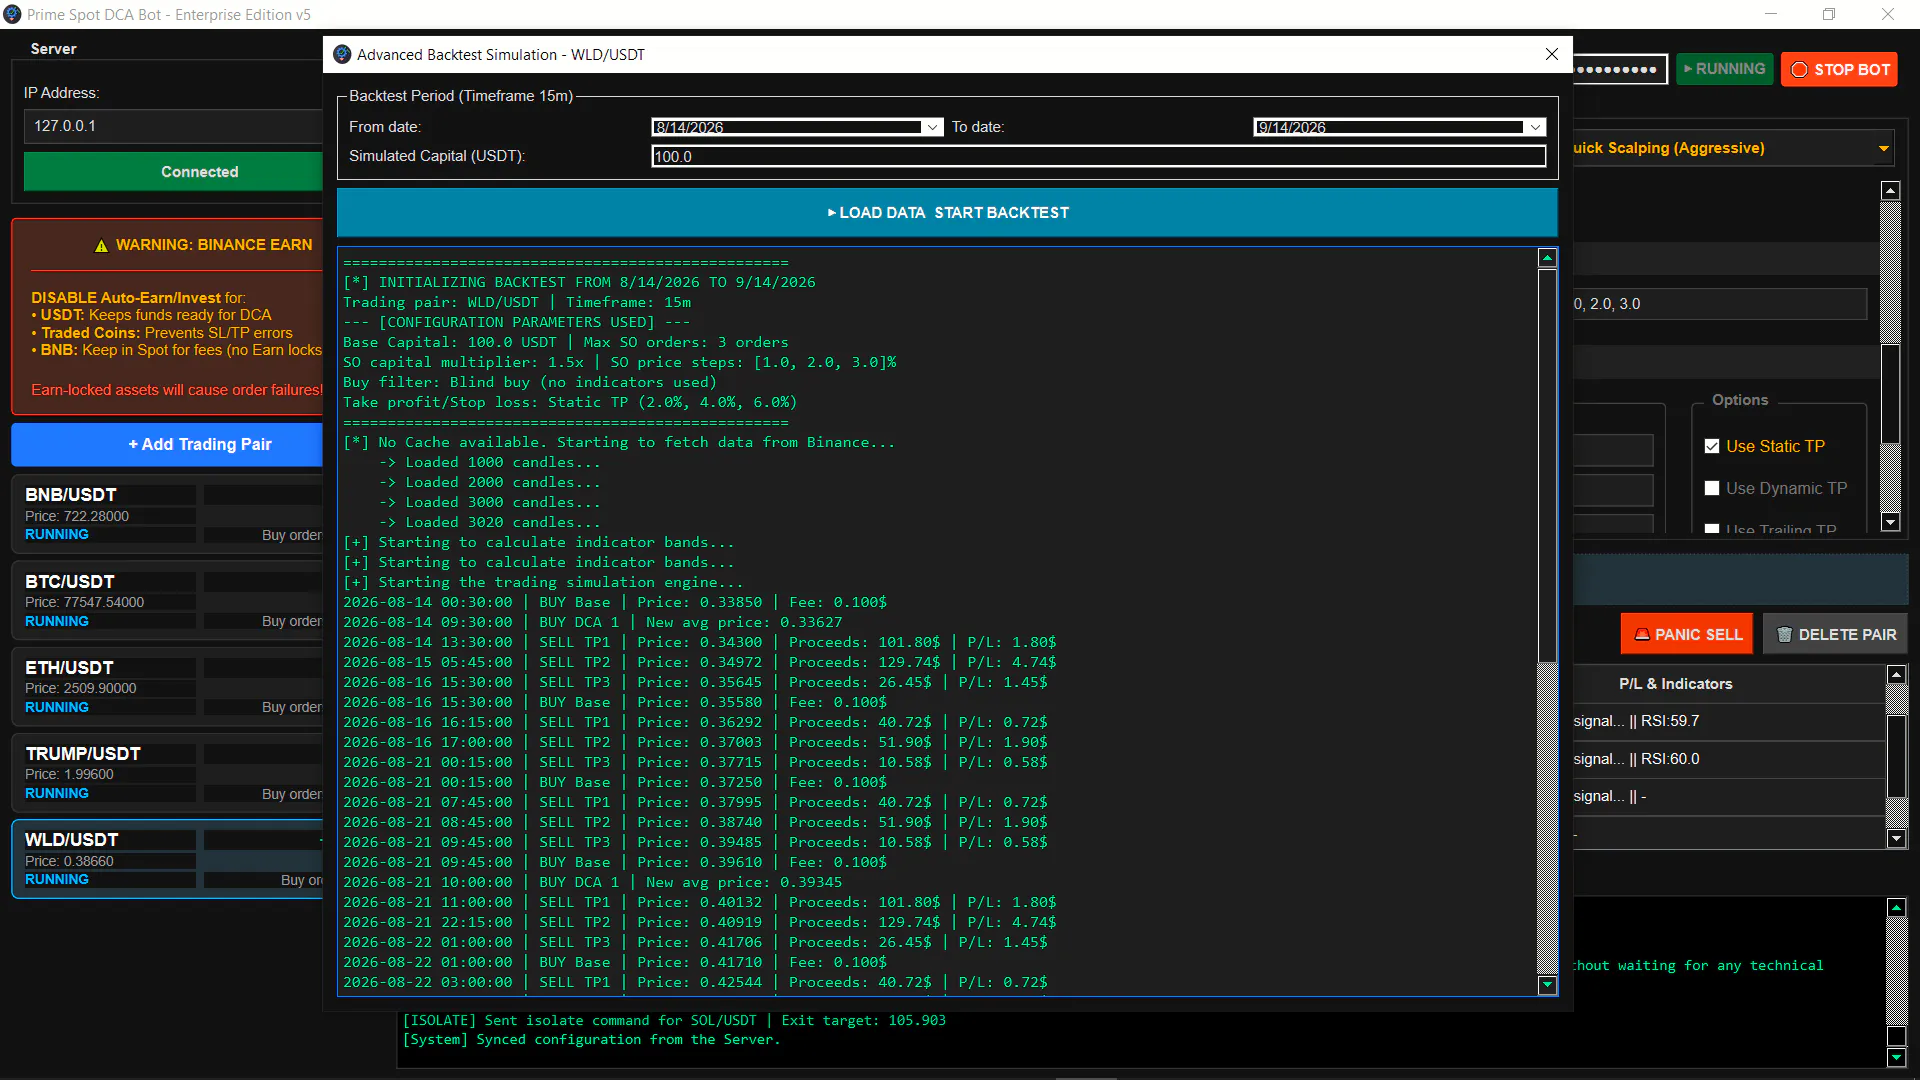The height and width of the screenshot is (1080, 1920).
Task: Click the Prime Spot DCA Bot app icon
Action: tap(12, 14)
